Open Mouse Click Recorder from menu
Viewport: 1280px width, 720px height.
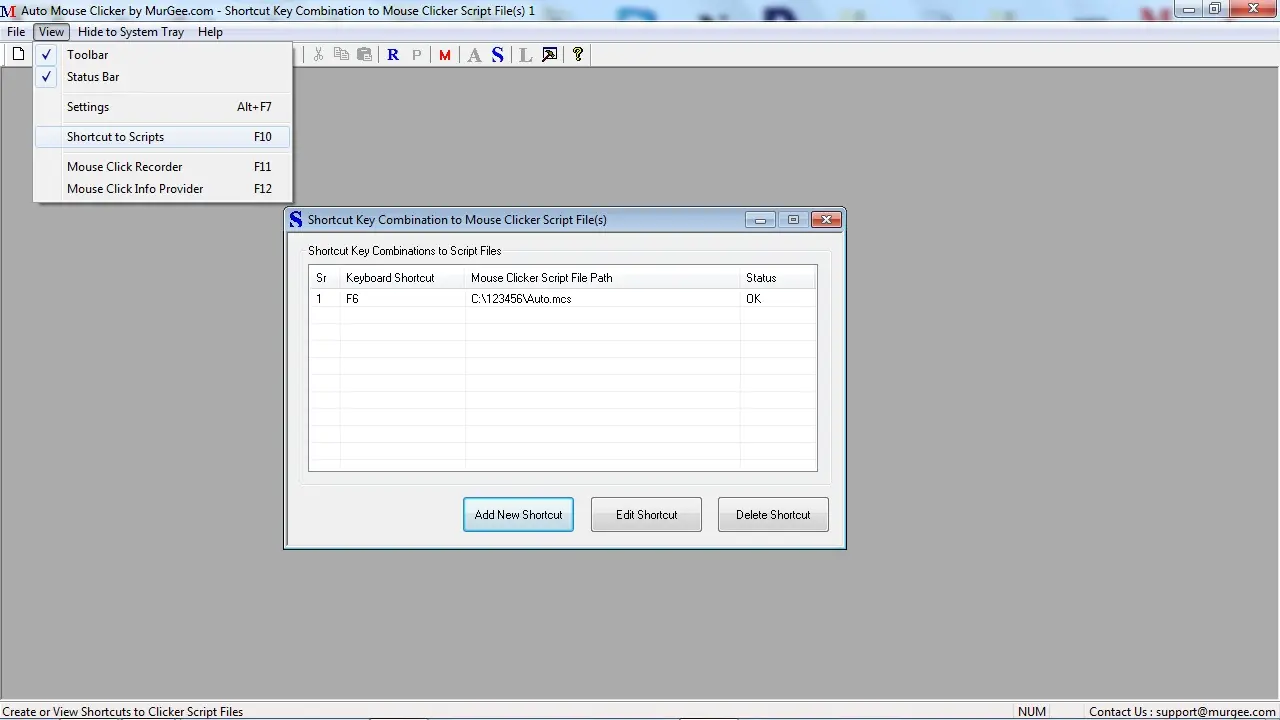point(162,167)
